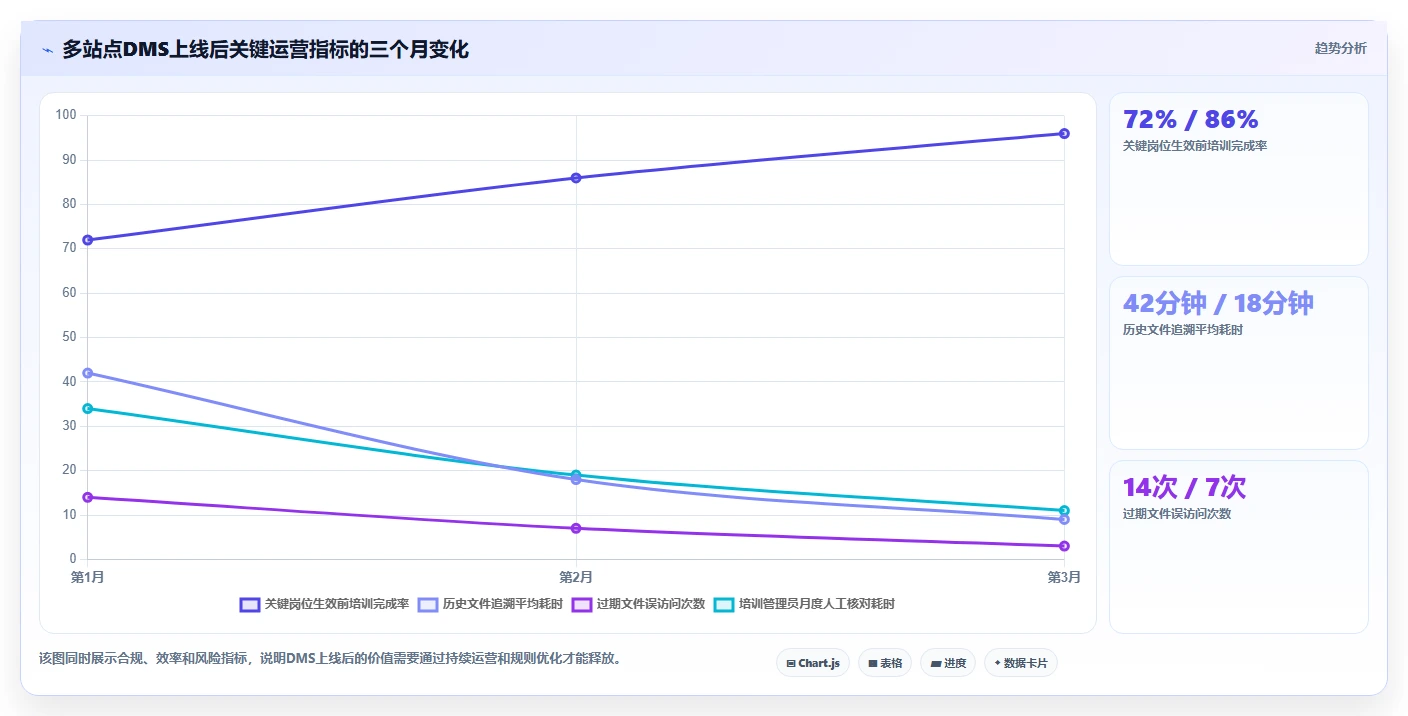Screen dimensions: 1408x716
Task: Click the 进度 tag
Action: click(x=948, y=663)
